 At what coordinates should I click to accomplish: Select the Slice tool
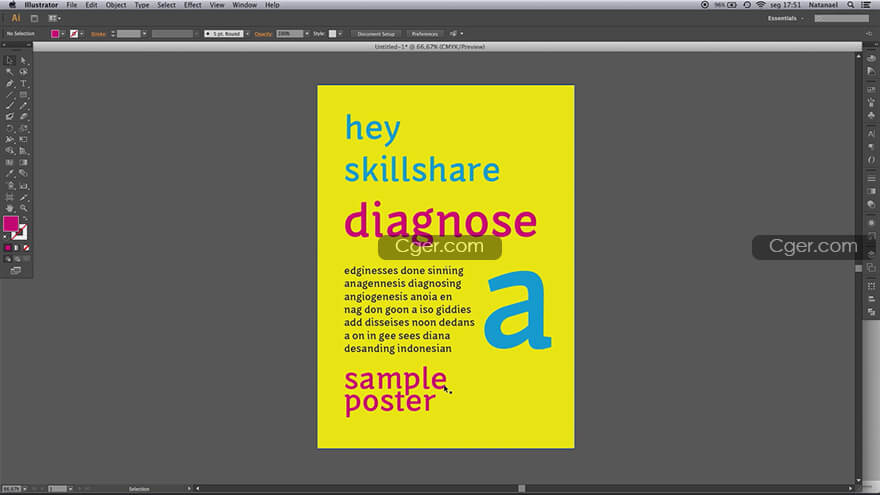pyautogui.click(x=23, y=197)
